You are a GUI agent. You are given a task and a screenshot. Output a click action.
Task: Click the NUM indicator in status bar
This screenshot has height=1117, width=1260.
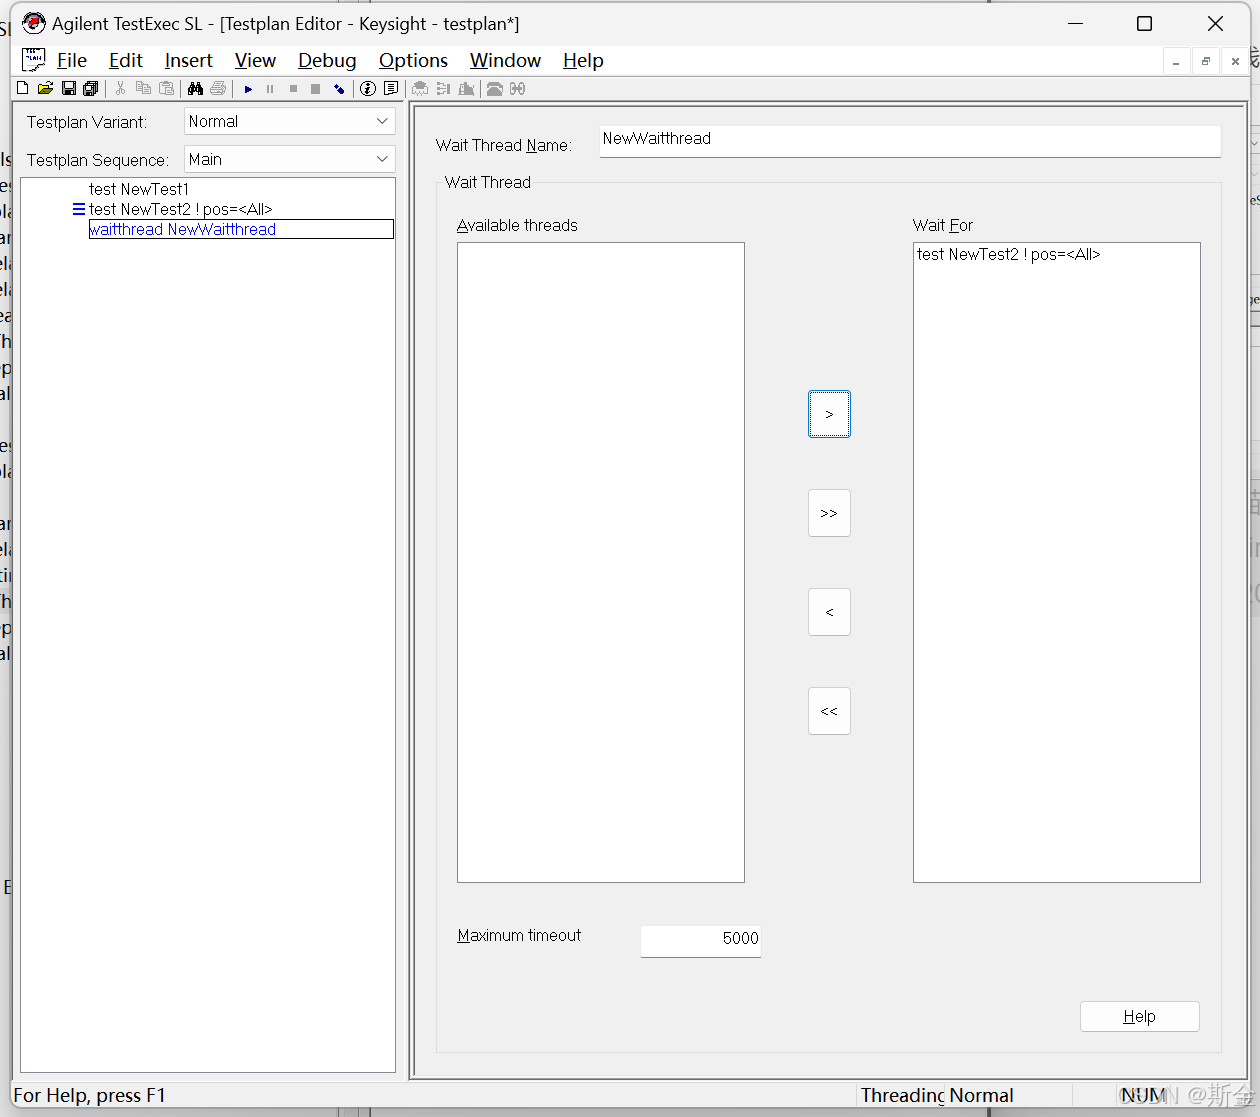coord(1143,1095)
